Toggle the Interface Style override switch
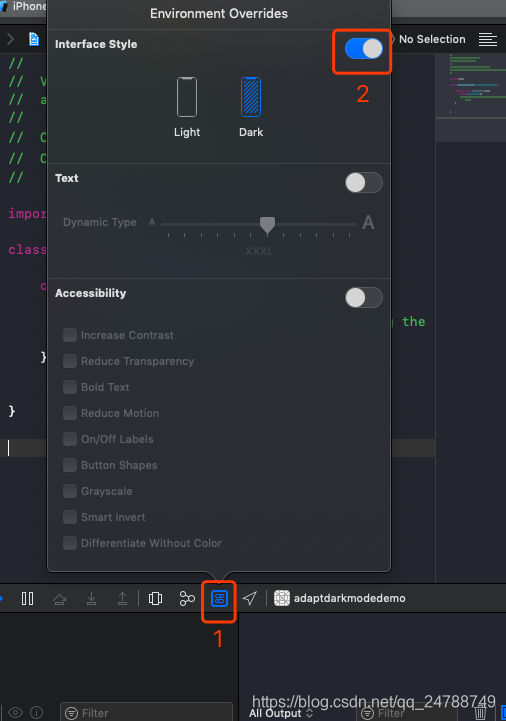The width and height of the screenshot is (506, 721). pos(363,48)
